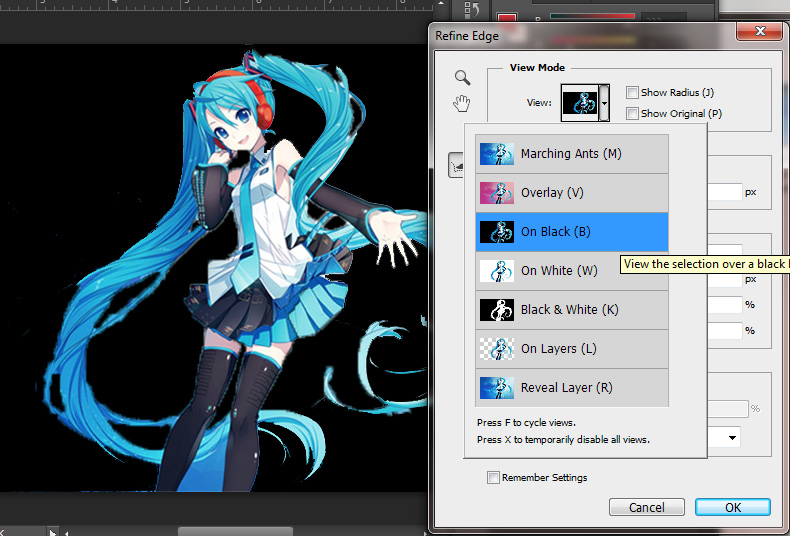Image resolution: width=790 pixels, height=536 pixels.
Task: Select the Zoom tool in Refine Edge
Action: 462,77
